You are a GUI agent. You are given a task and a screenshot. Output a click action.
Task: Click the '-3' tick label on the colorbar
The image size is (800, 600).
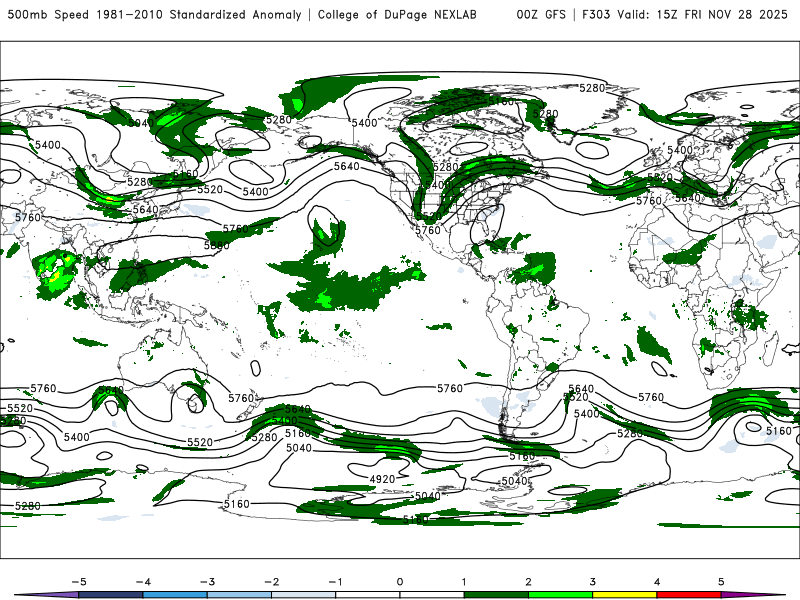pos(207,582)
